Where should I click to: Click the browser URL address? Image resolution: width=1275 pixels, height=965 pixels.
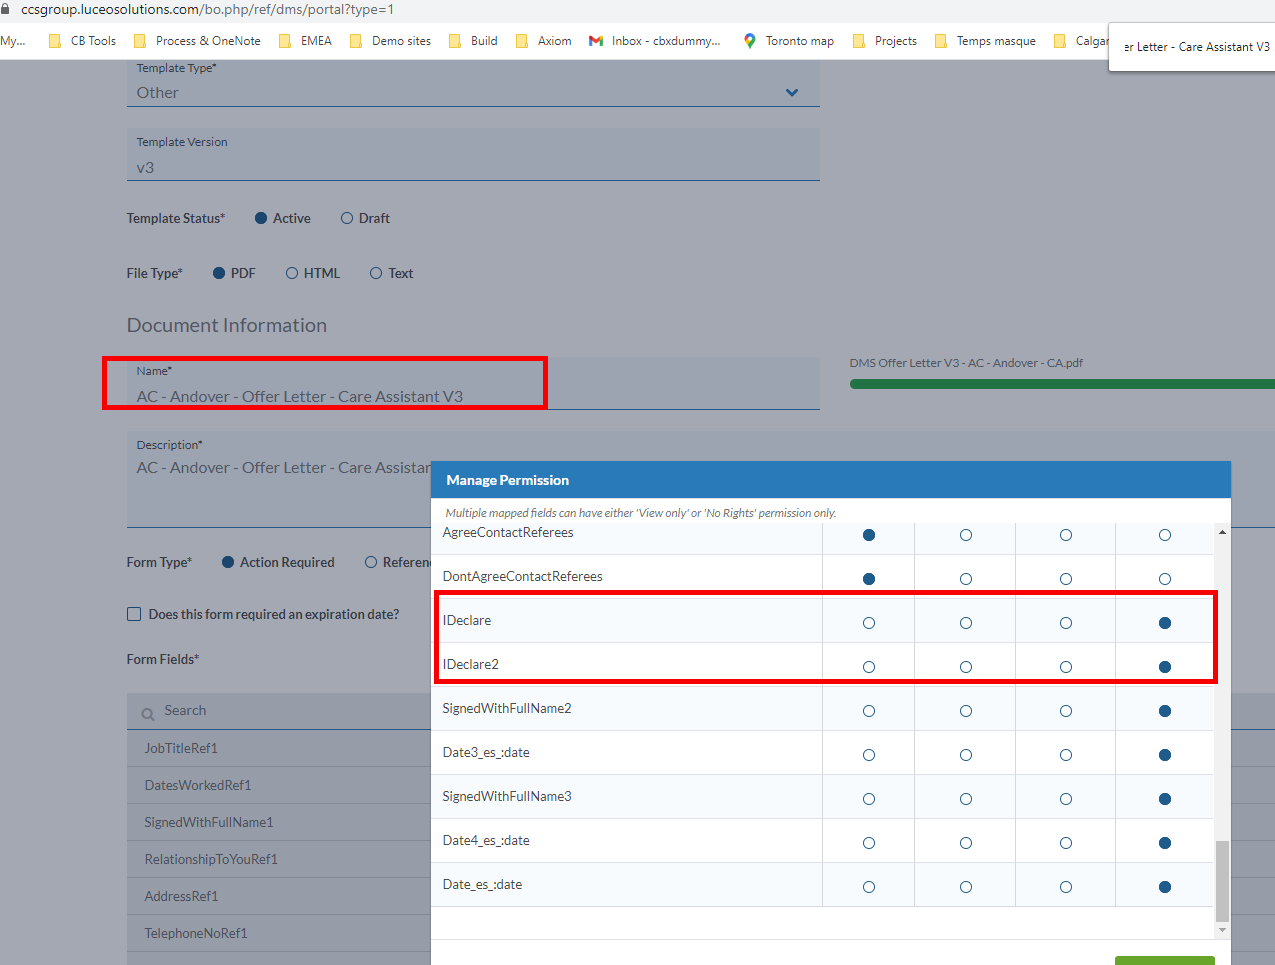207,9
